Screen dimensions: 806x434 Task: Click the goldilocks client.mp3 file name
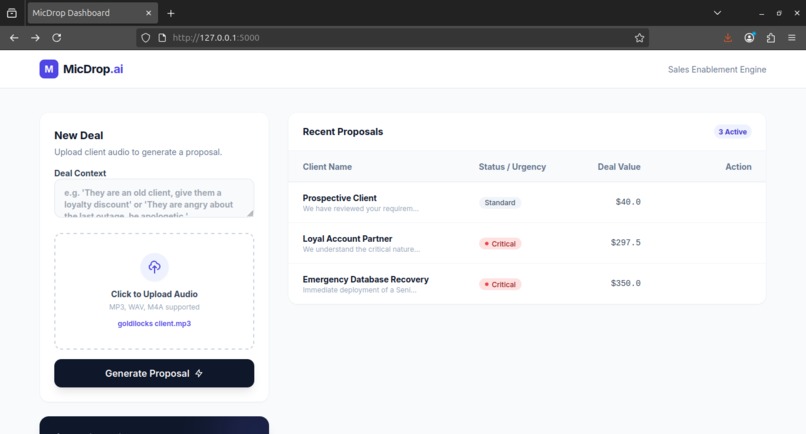[x=154, y=323]
